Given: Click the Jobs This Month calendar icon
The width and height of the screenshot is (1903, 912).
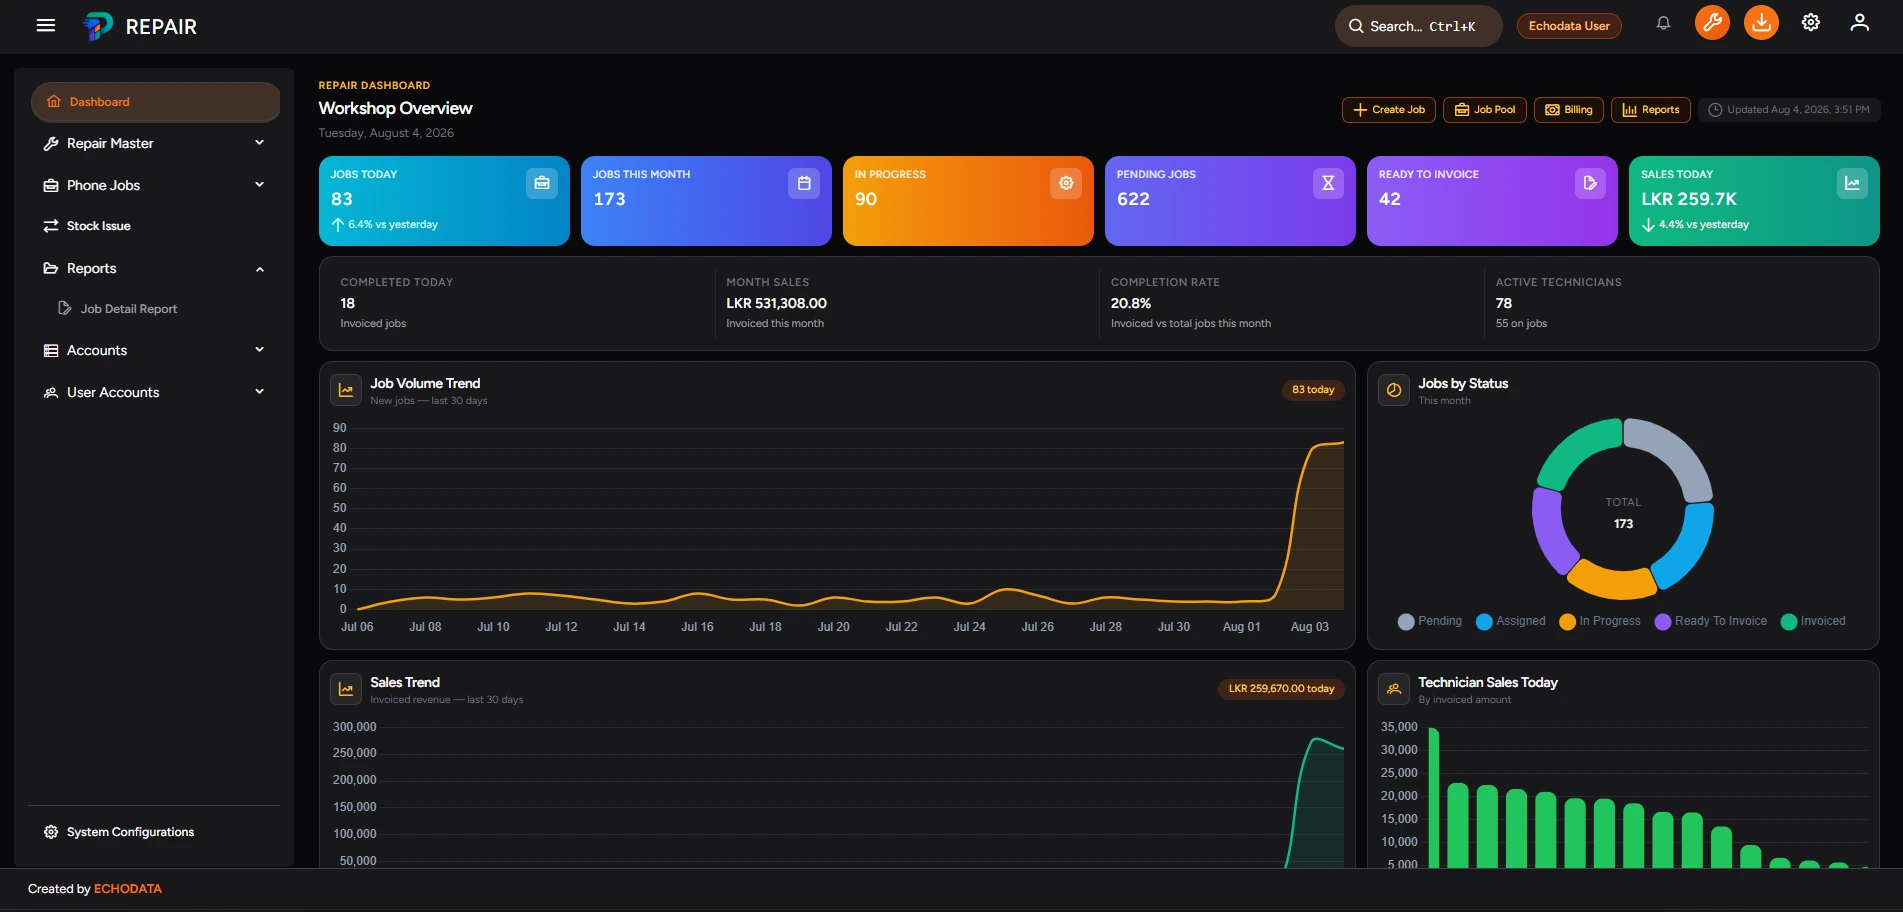Looking at the screenshot, I should point(804,183).
